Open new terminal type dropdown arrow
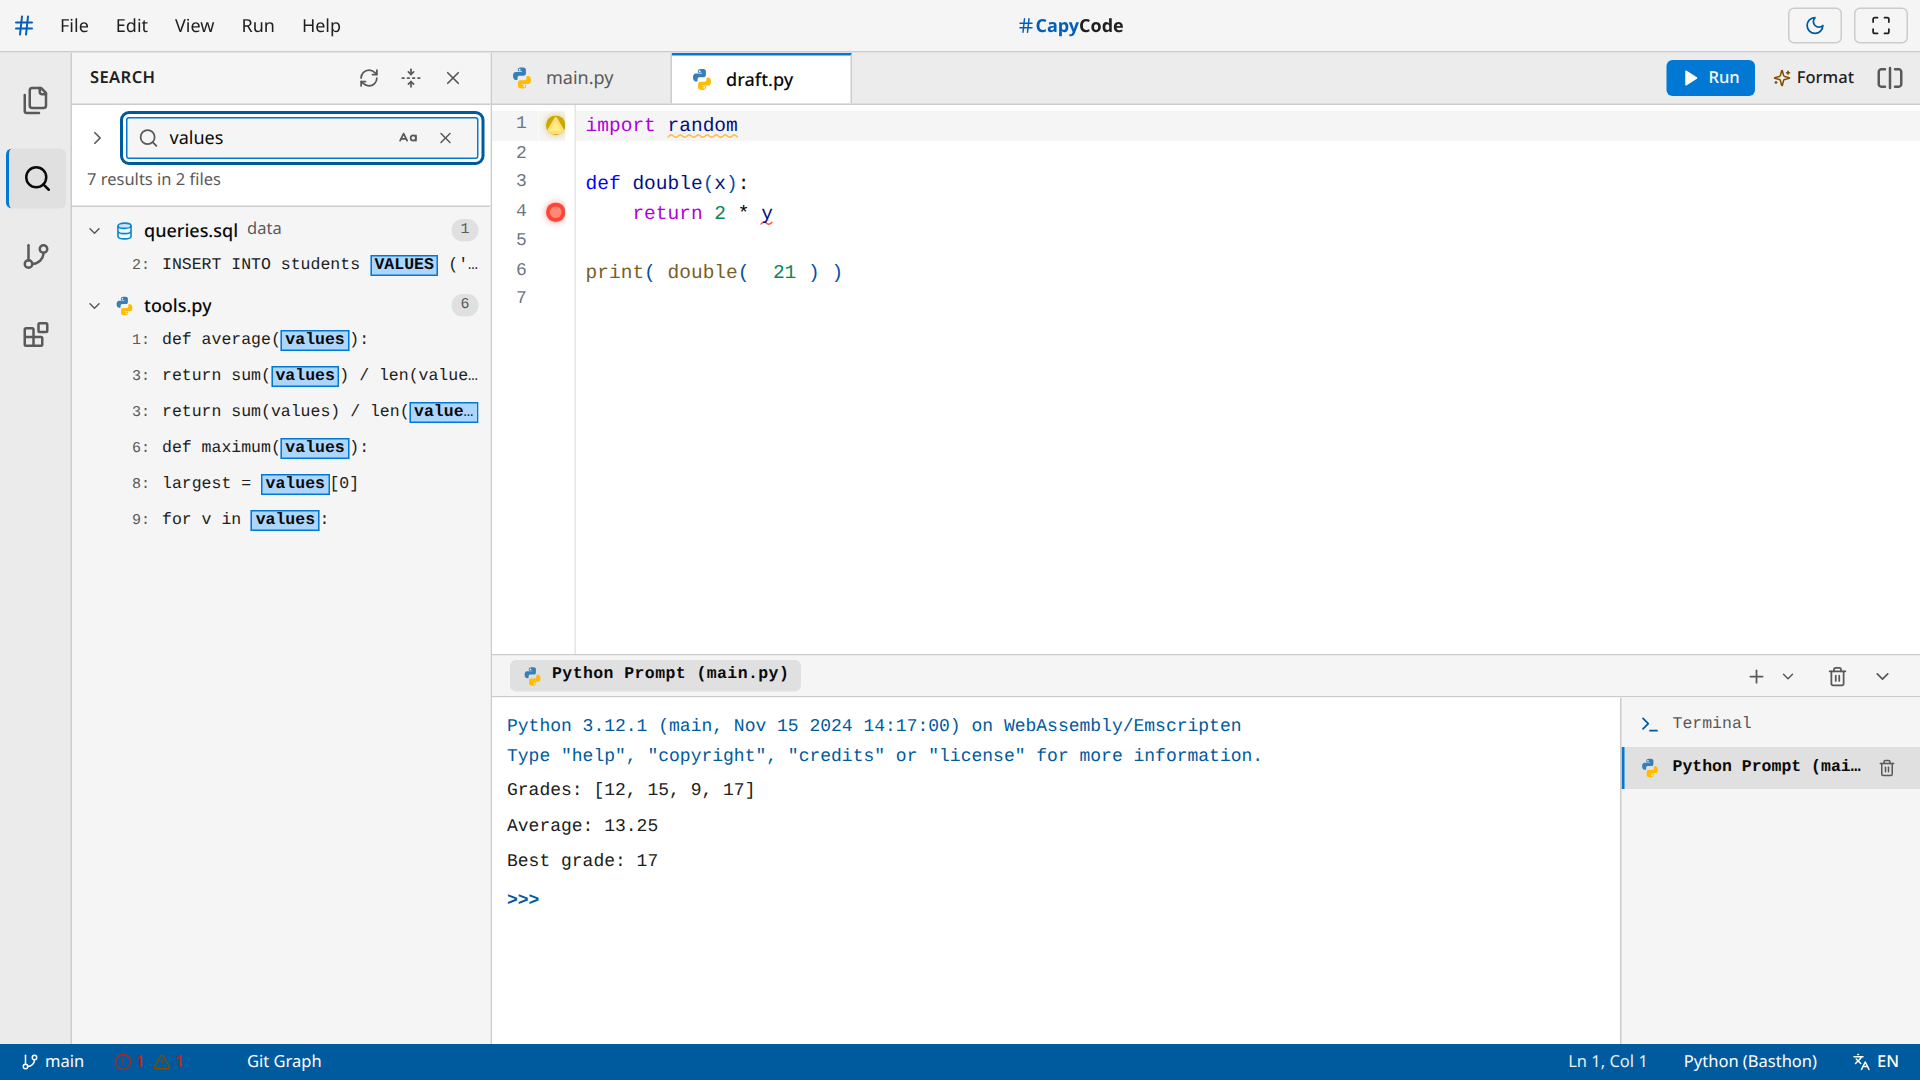The width and height of the screenshot is (1920, 1080). pos(1788,677)
